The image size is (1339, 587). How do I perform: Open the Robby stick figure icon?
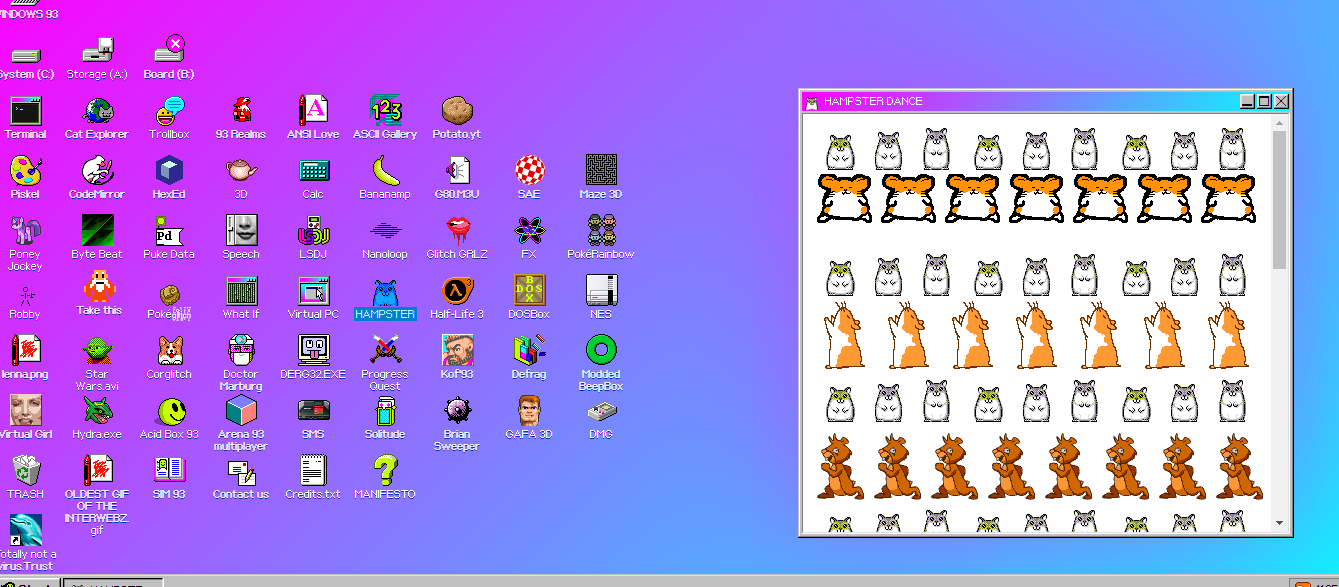[x=25, y=298]
